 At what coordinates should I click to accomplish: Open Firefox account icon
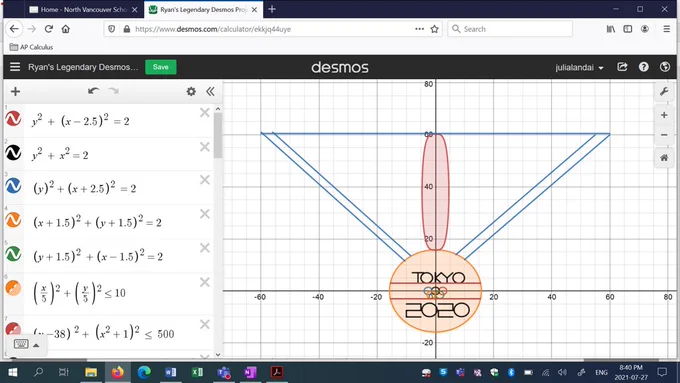645,29
